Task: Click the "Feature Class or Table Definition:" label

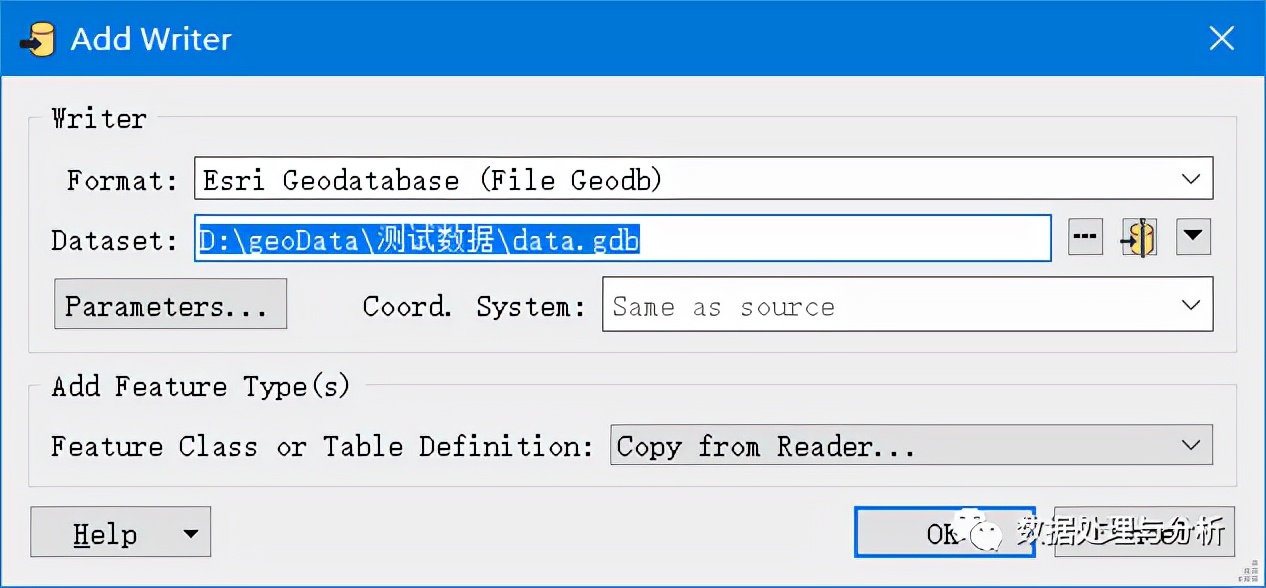Action: 322,446
